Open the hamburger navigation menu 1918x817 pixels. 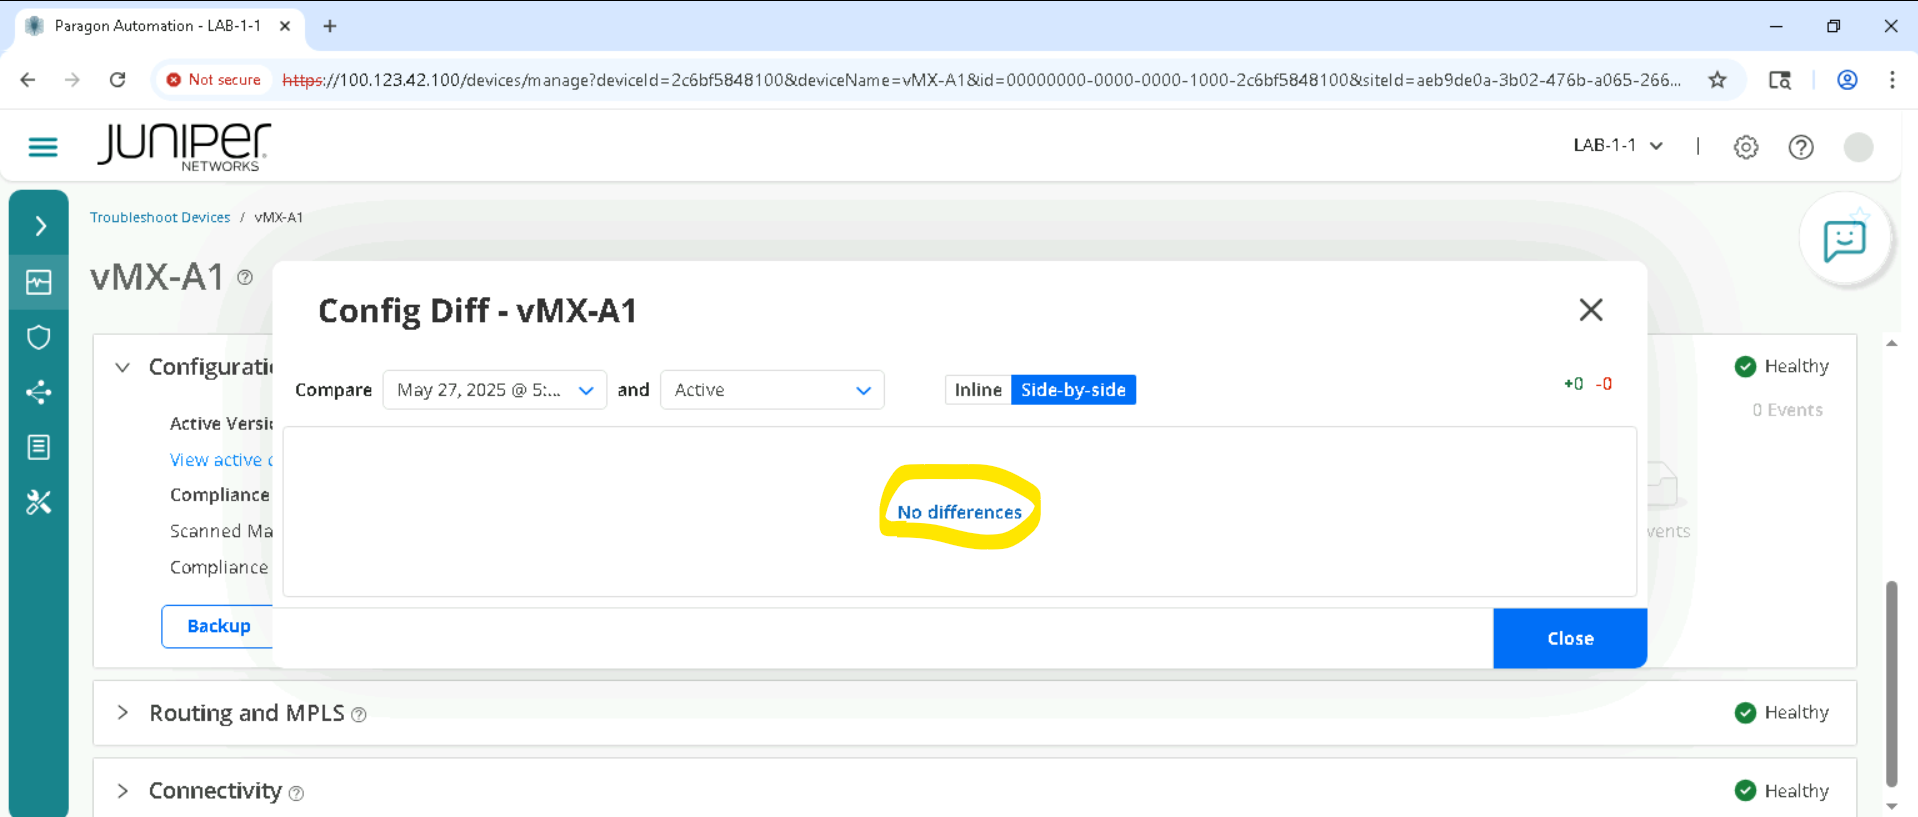click(x=43, y=147)
